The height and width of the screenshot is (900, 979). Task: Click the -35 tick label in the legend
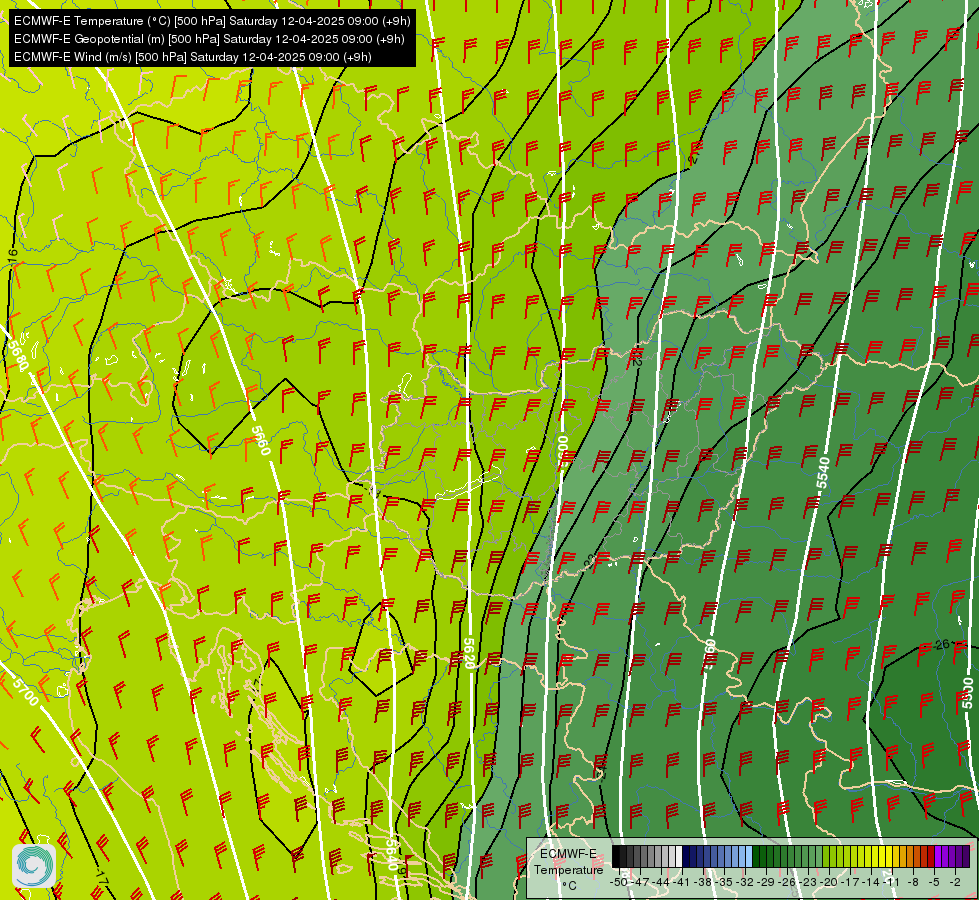[x=725, y=883]
